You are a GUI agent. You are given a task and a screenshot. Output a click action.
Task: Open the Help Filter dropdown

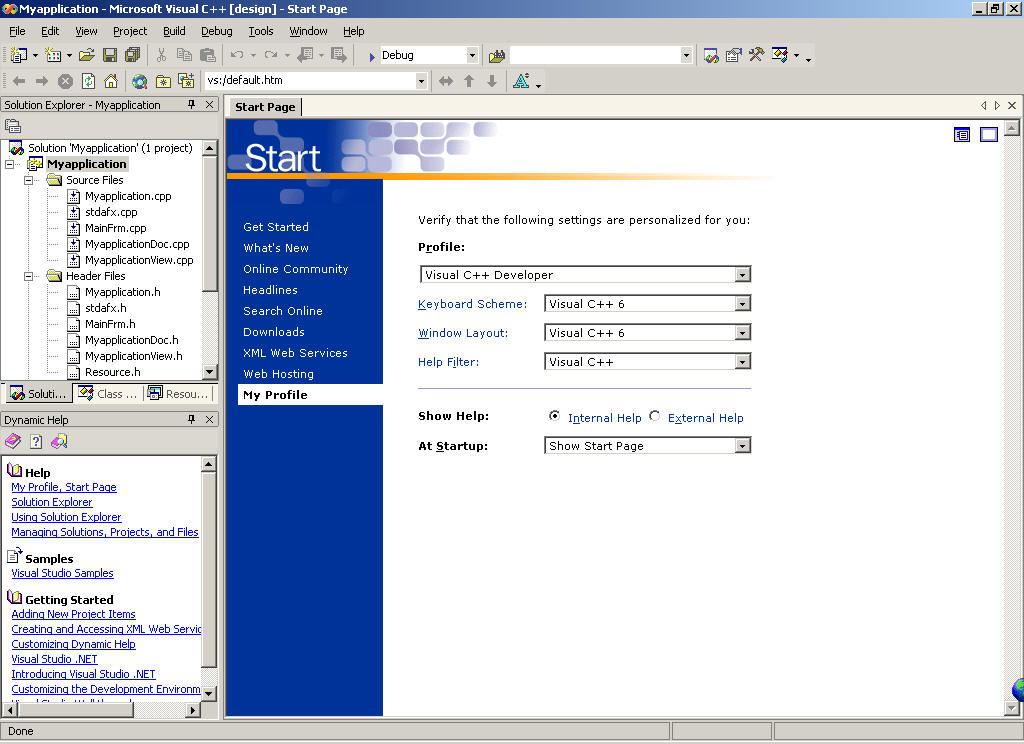point(742,362)
